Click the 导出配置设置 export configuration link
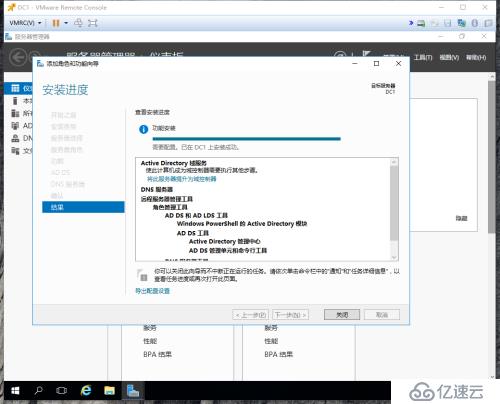This screenshot has width=500, height=404. click(x=152, y=291)
